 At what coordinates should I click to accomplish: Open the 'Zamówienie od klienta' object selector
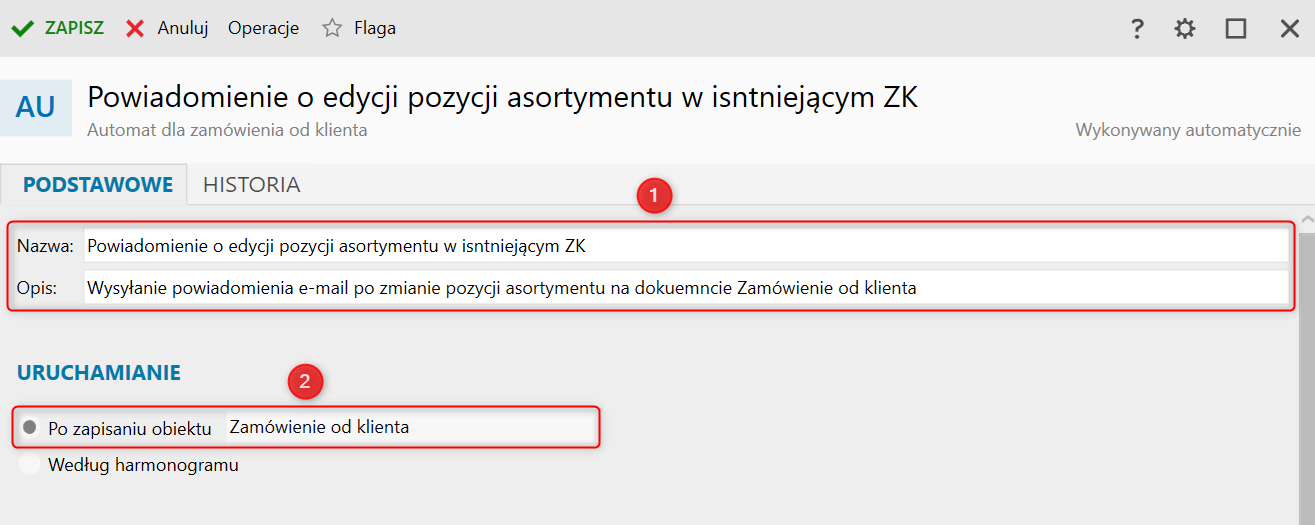(410, 427)
